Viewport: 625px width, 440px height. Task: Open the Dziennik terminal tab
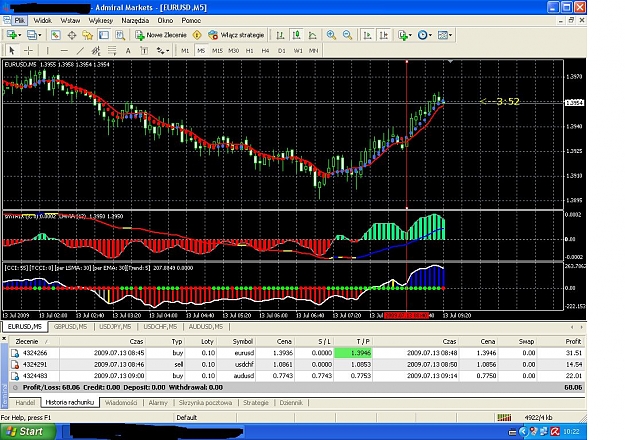pos(291,403)
